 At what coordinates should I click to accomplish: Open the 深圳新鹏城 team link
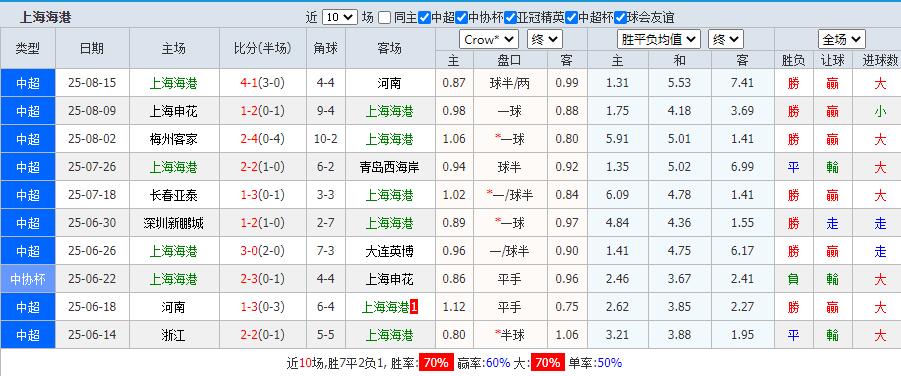(x=174, y=223)
